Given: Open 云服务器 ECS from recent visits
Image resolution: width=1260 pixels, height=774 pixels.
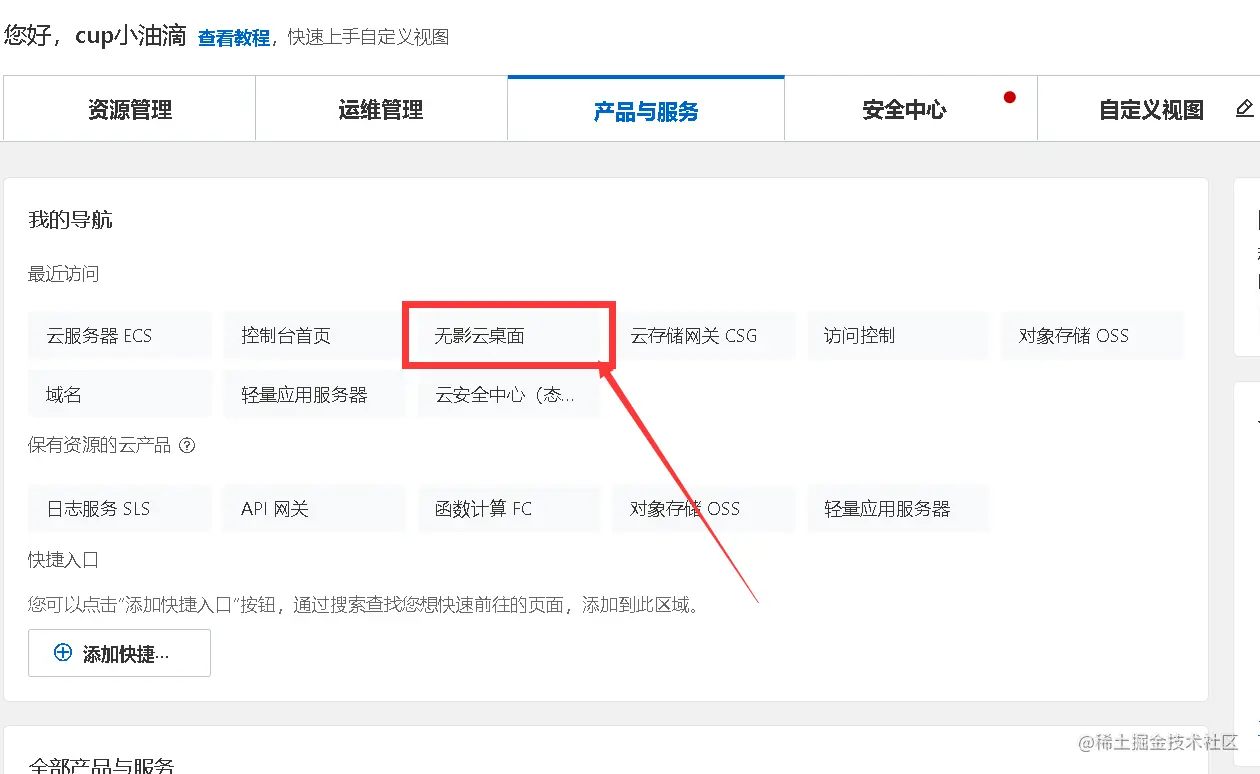Looking at the screenshot, I should tap(120, 336).
